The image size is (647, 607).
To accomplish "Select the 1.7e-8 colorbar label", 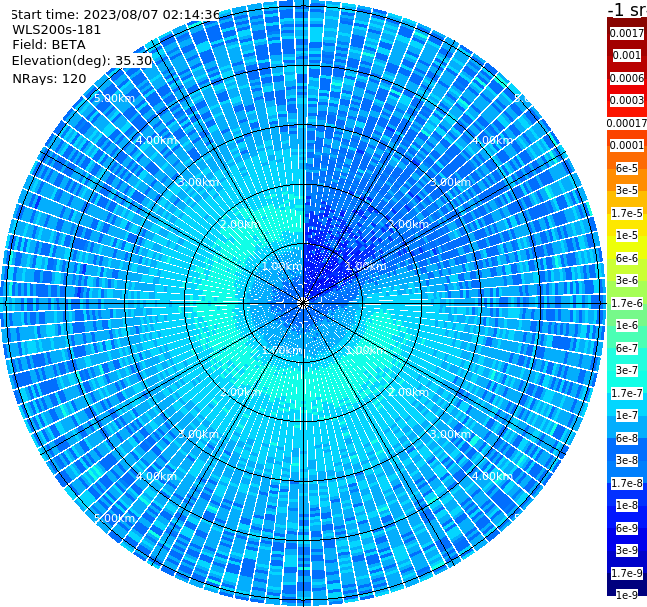I will [x=627, y=483].
